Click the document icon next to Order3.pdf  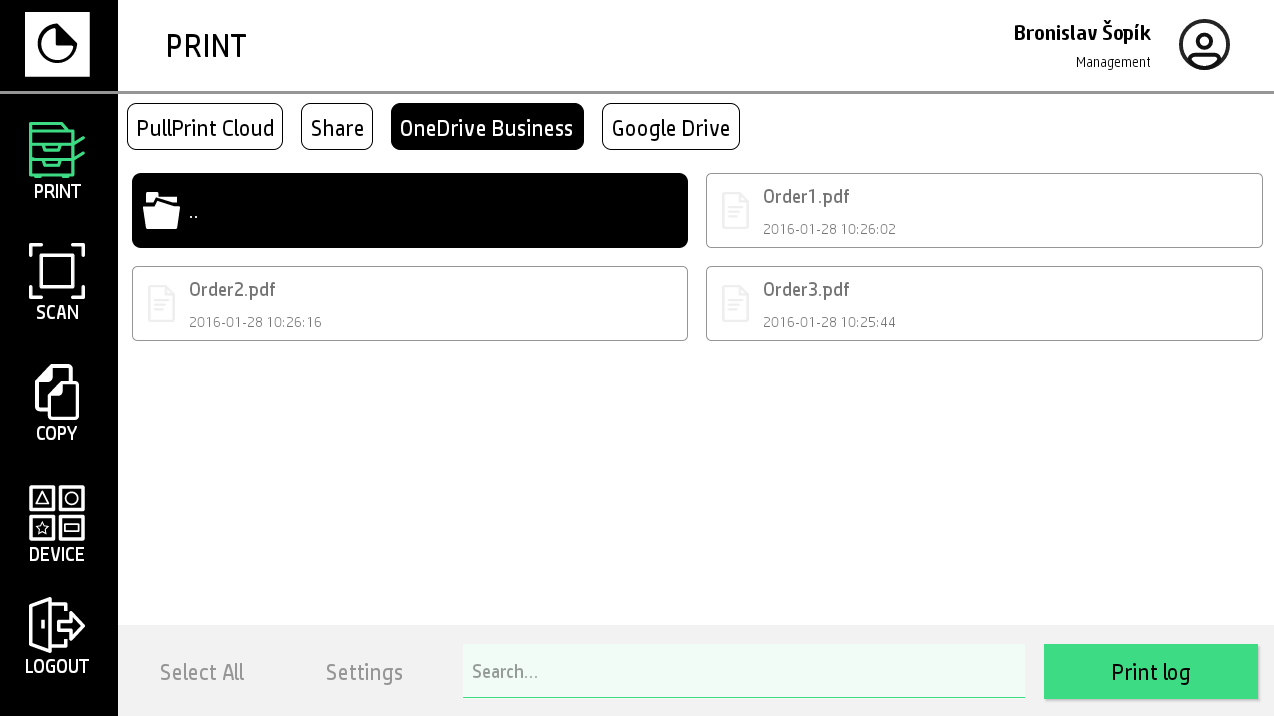[736, 303]
